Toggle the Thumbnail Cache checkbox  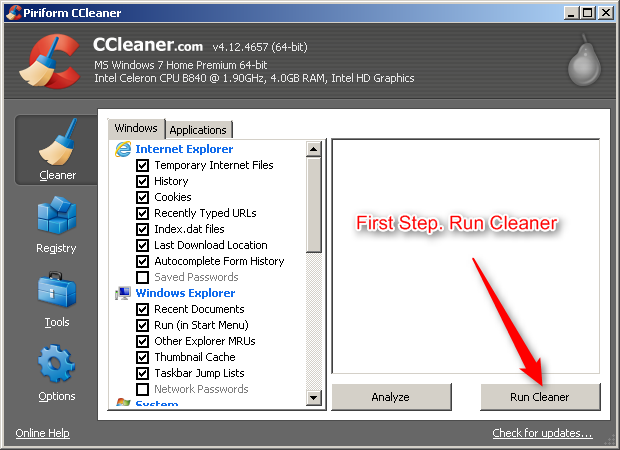(142, 357)
